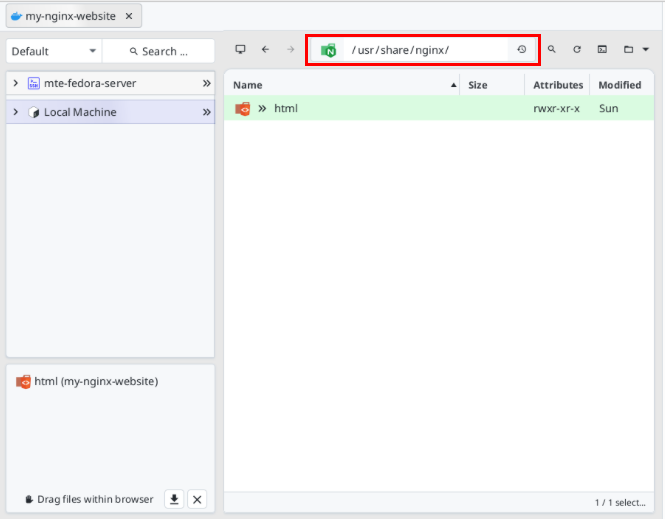
Task: Click the Sun modified date cell
Action: 609,109
